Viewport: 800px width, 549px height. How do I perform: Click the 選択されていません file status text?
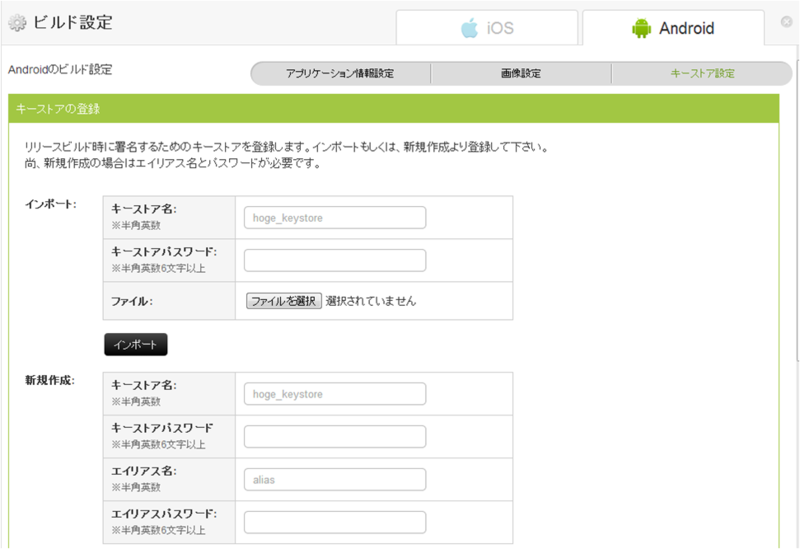371,301
